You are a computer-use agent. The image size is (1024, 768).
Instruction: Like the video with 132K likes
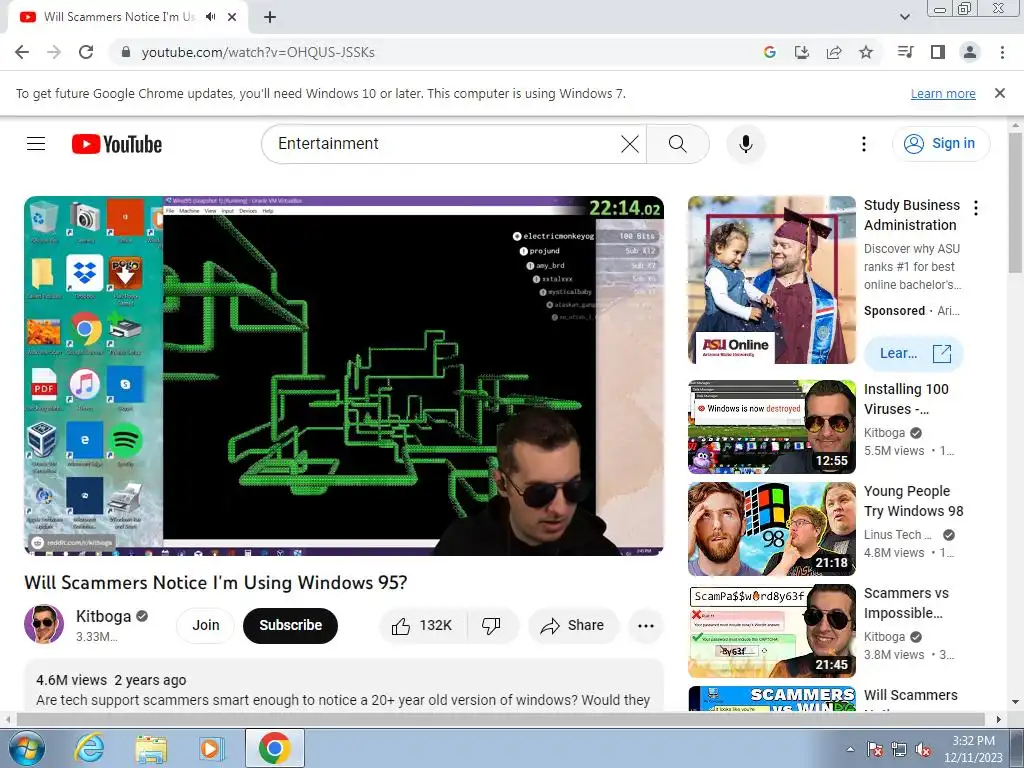(x=423, y=626)
